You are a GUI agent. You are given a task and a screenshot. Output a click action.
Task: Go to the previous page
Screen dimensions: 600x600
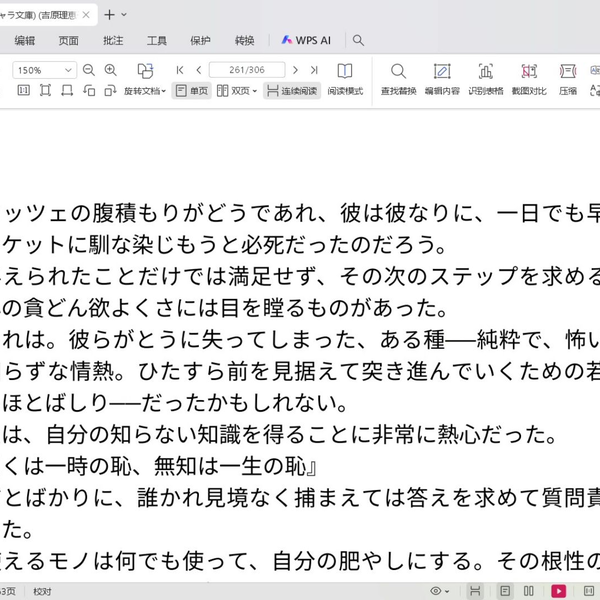coord(199,70)
